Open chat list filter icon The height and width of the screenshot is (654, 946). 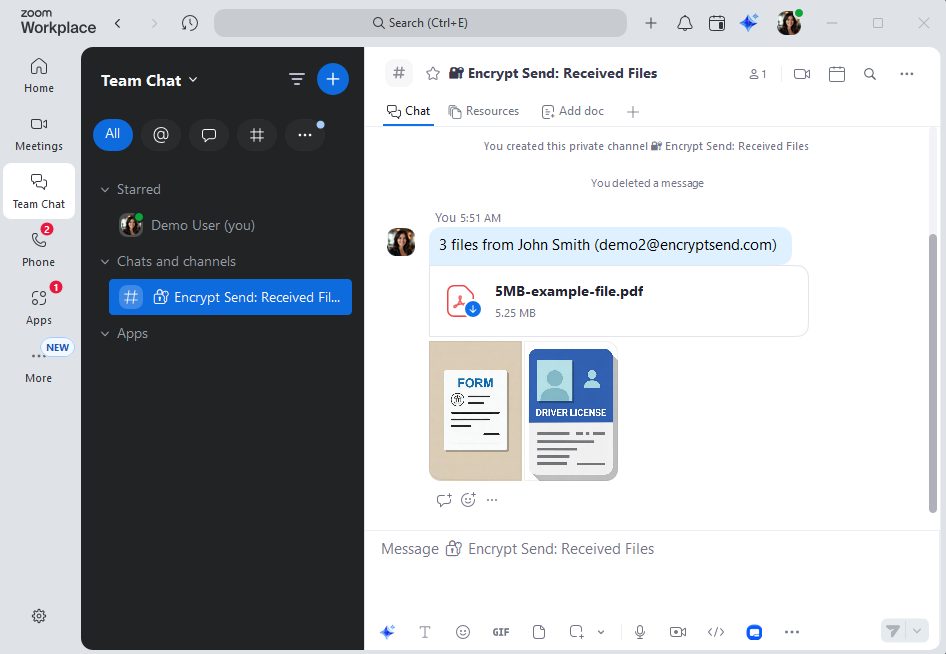[x=296, y=79]
